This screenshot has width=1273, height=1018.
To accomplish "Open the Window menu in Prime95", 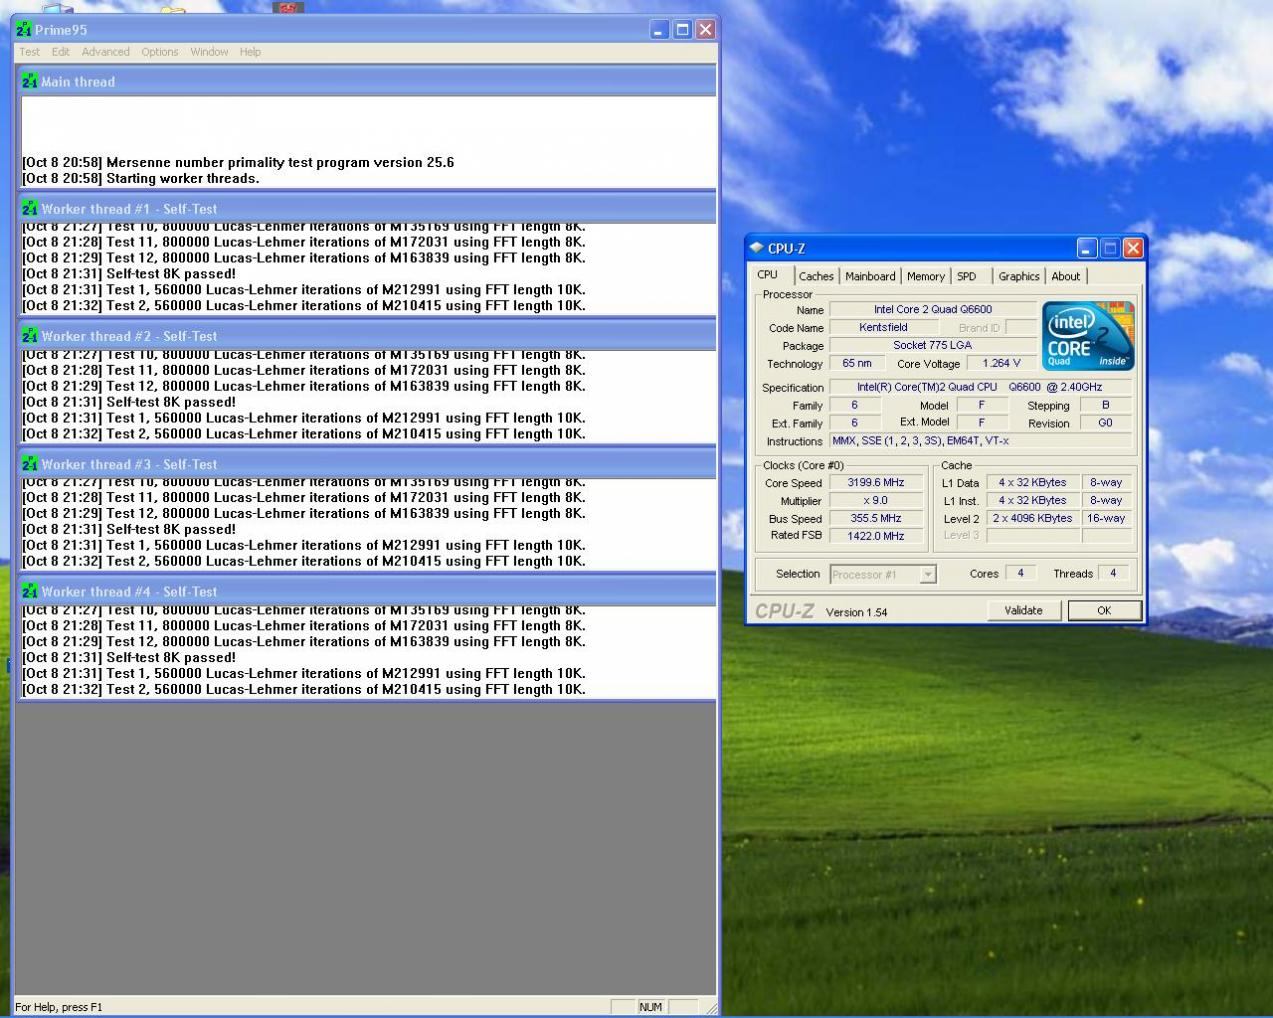I will pos(209,52).
